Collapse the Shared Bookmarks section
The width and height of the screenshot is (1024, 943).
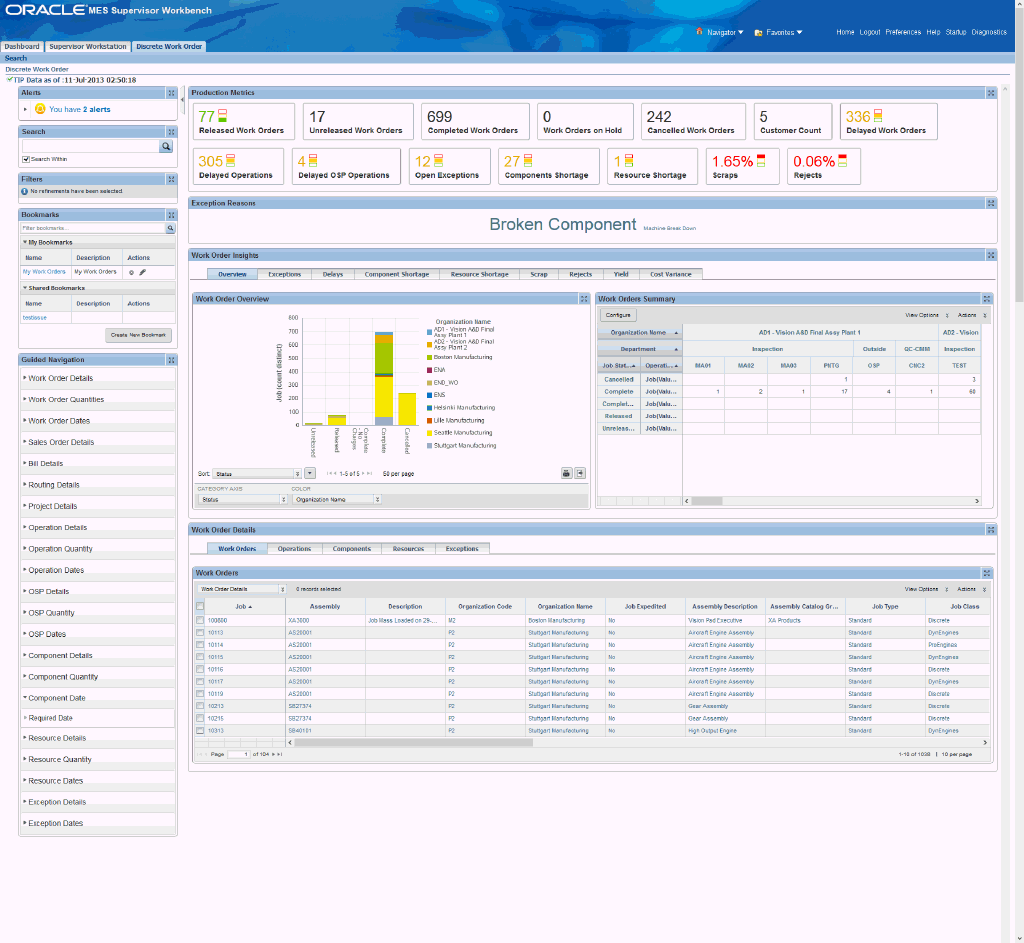[x=25, y=288]
